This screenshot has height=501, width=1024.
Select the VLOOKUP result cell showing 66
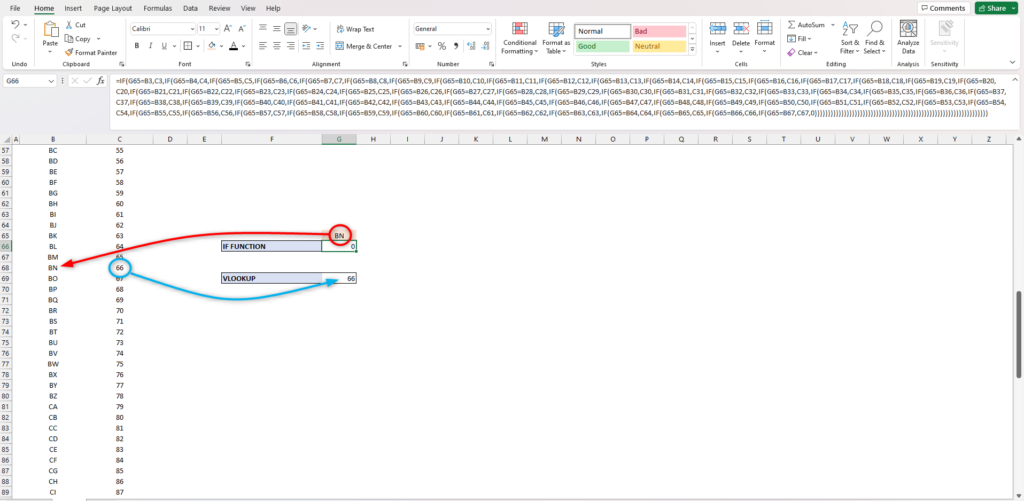pyautogui.click(x=339, y=278)
